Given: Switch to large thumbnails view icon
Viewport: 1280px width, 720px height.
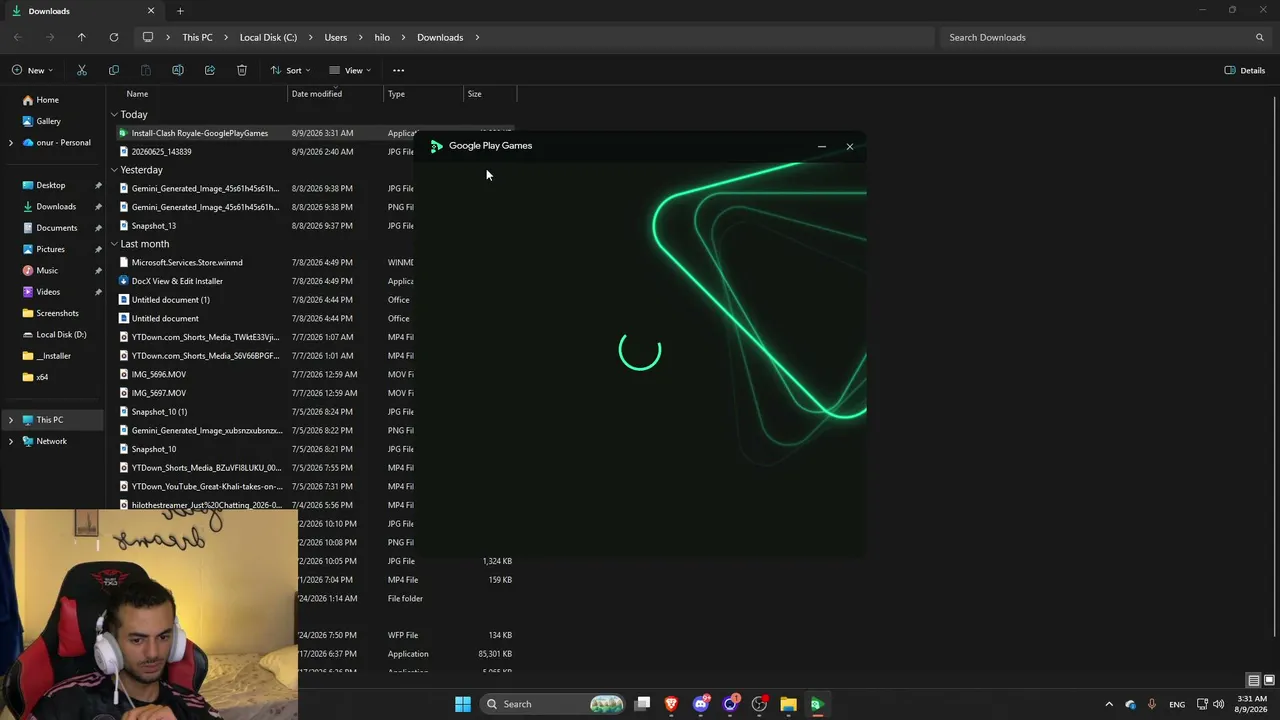Looking at the screenshot, I should (1268, 681).
